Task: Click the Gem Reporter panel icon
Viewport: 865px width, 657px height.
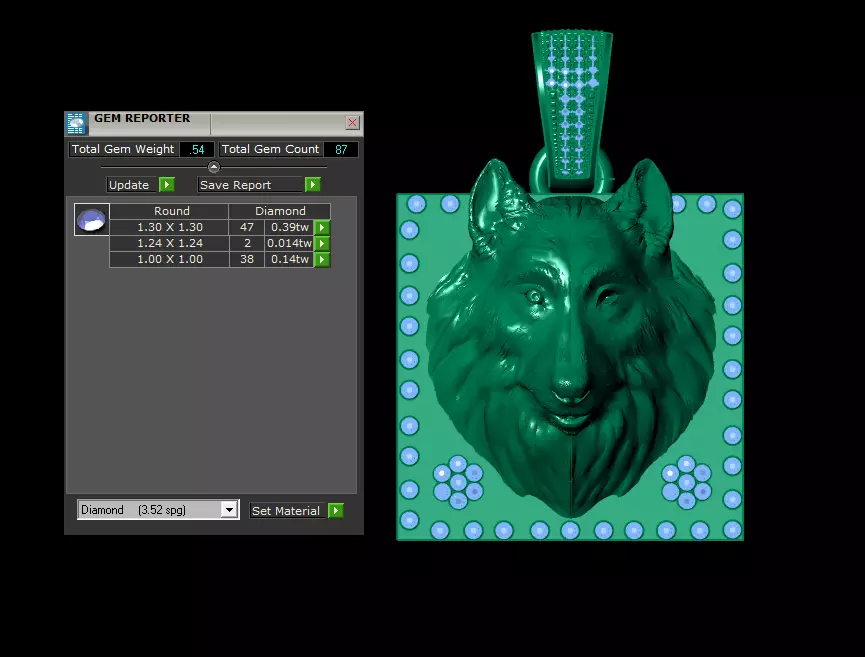Action: tap(76, 124)
